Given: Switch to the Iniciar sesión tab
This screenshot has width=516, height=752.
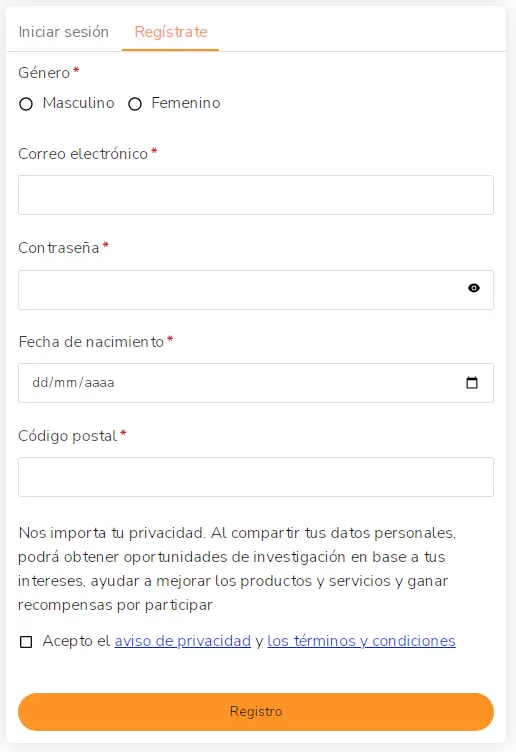Looking at the screenshot, I should [64, 32].
